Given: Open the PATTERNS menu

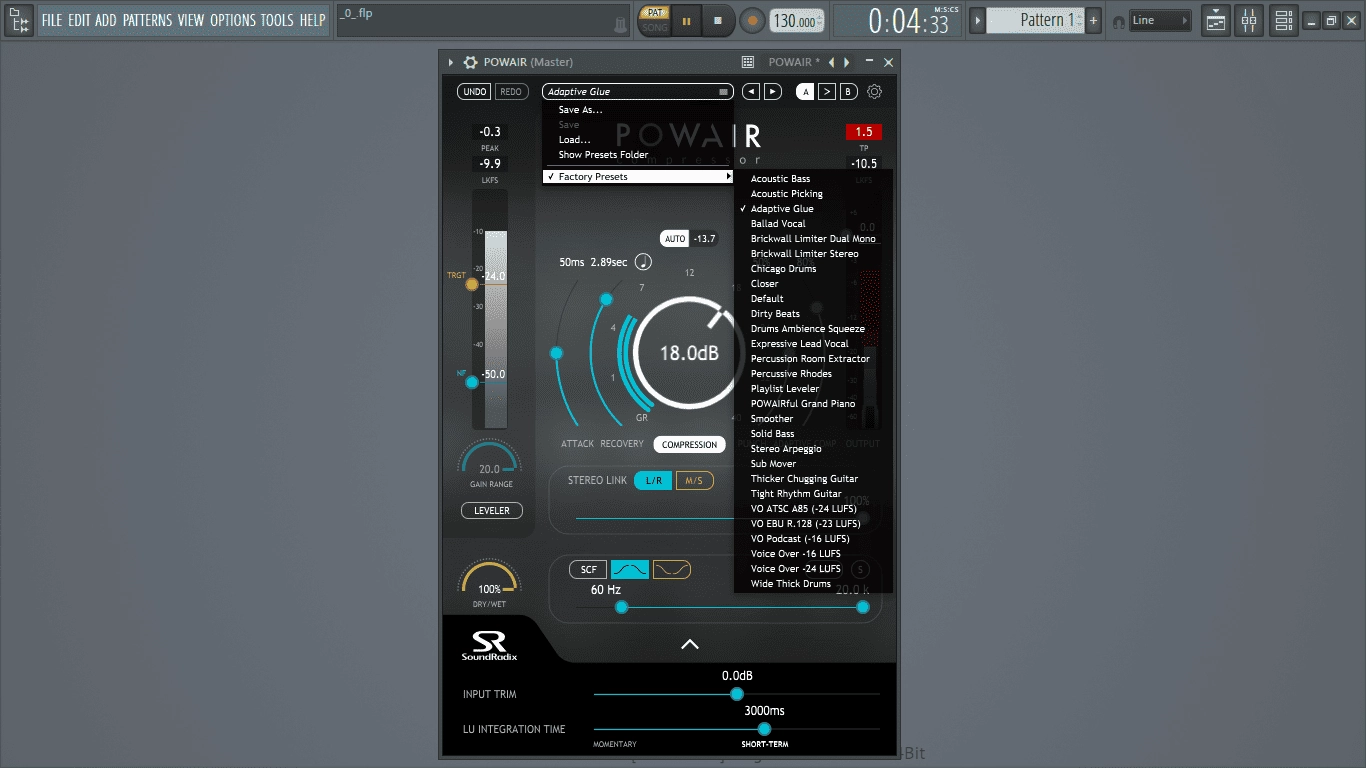Looking at the screenshot, I should click(x=148, y=20).
